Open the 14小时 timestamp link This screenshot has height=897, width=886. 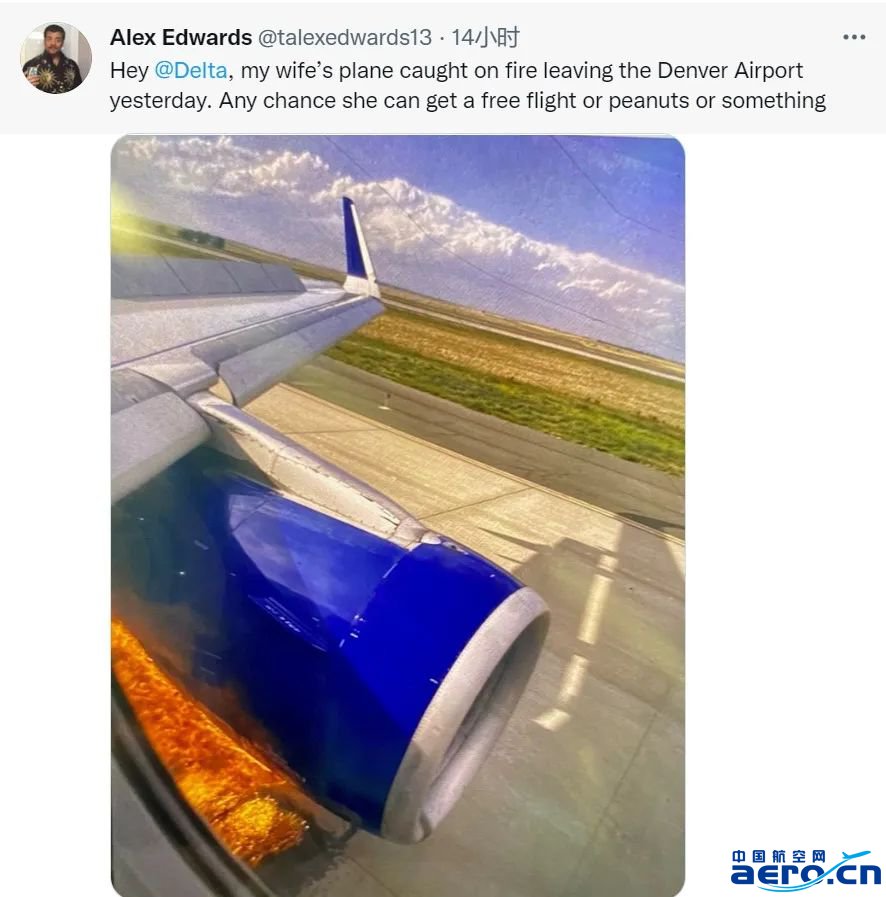pyautogui.click(x=485, y=37)
